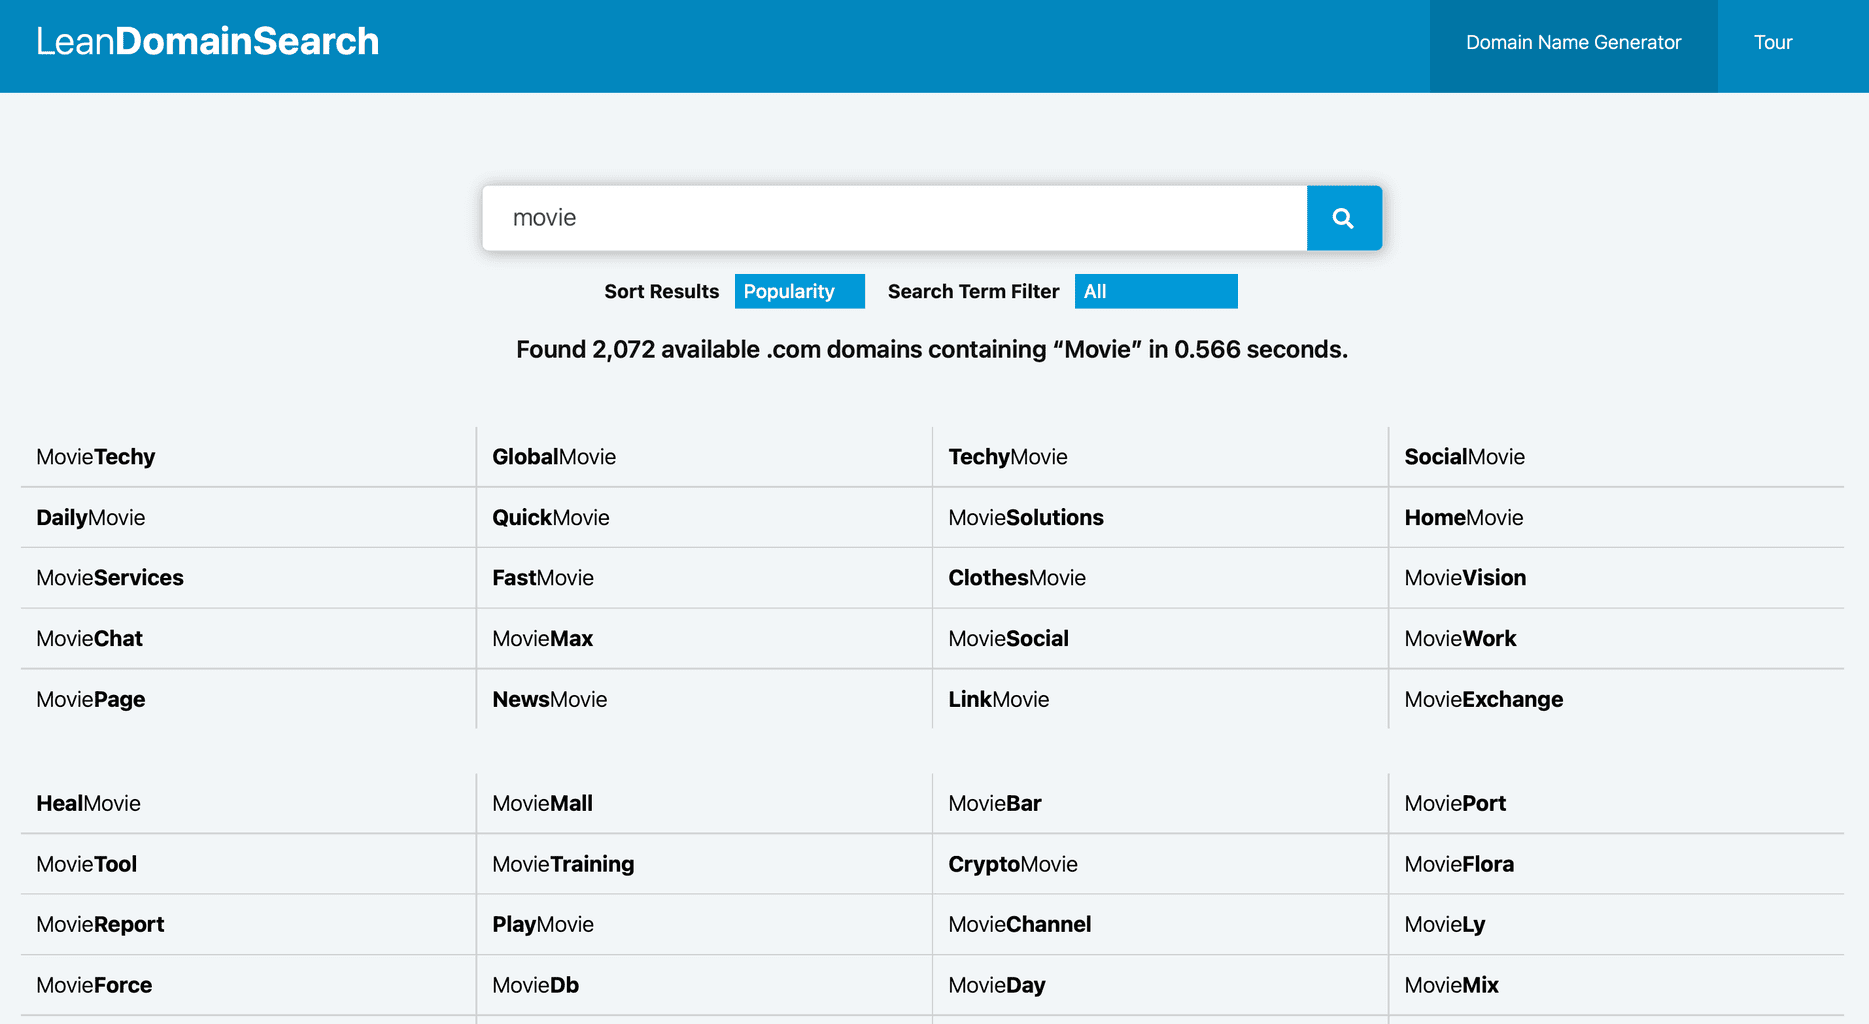The height and width of the screenshot is (1024, 1869).
Task: Select the TechyMovie domain
Action: point(1008,457)
